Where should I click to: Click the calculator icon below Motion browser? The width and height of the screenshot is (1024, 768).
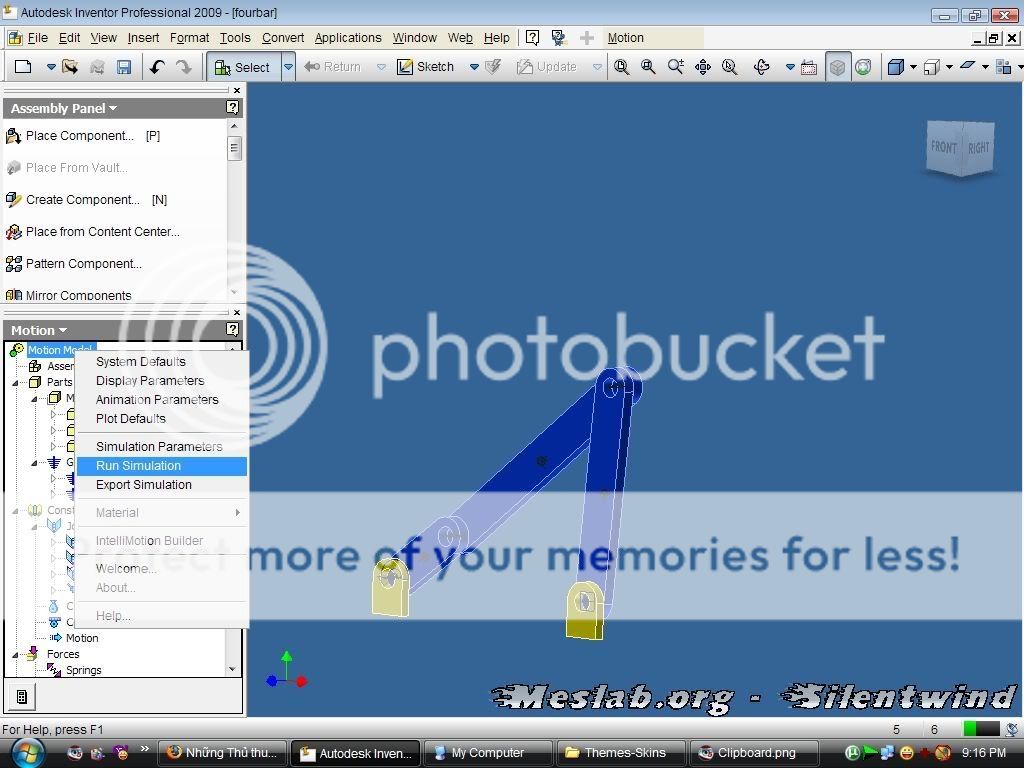[22, 697]
